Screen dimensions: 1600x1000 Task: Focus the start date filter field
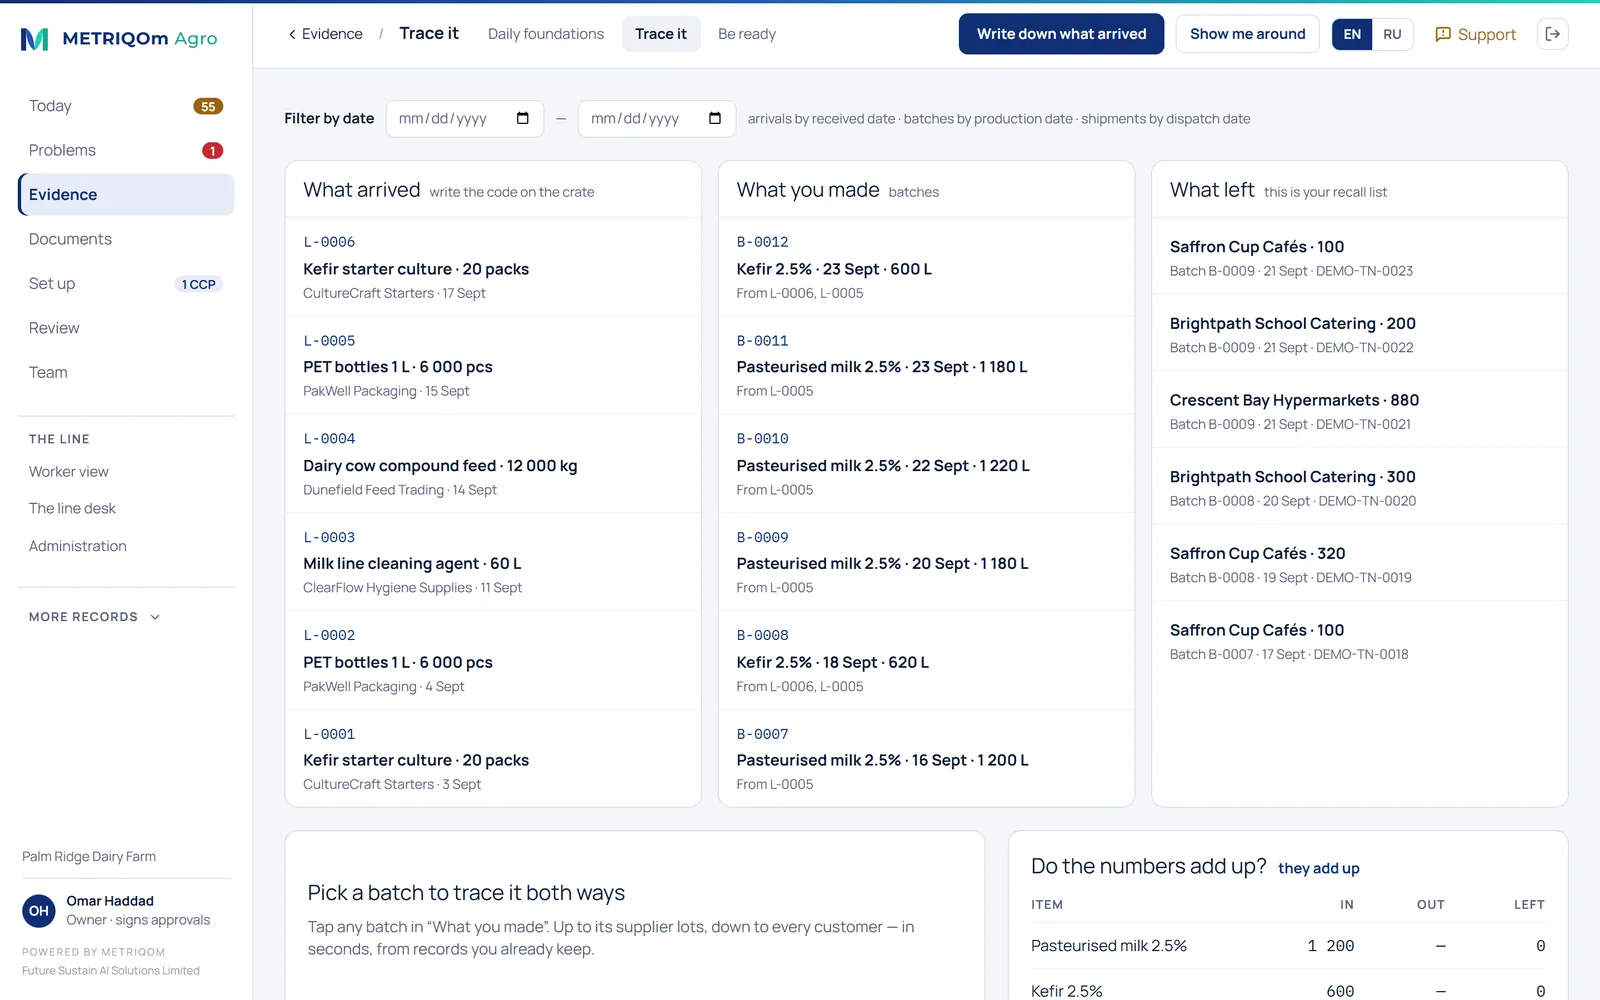tap(464, 118)
